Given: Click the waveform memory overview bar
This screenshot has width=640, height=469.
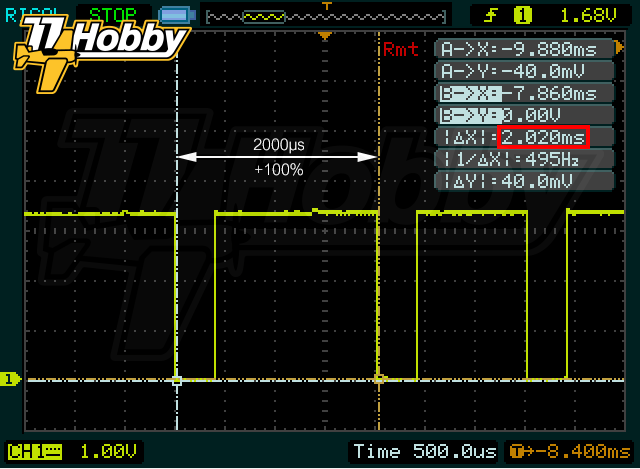Looking at the screenshot, I should coord(326,17).
